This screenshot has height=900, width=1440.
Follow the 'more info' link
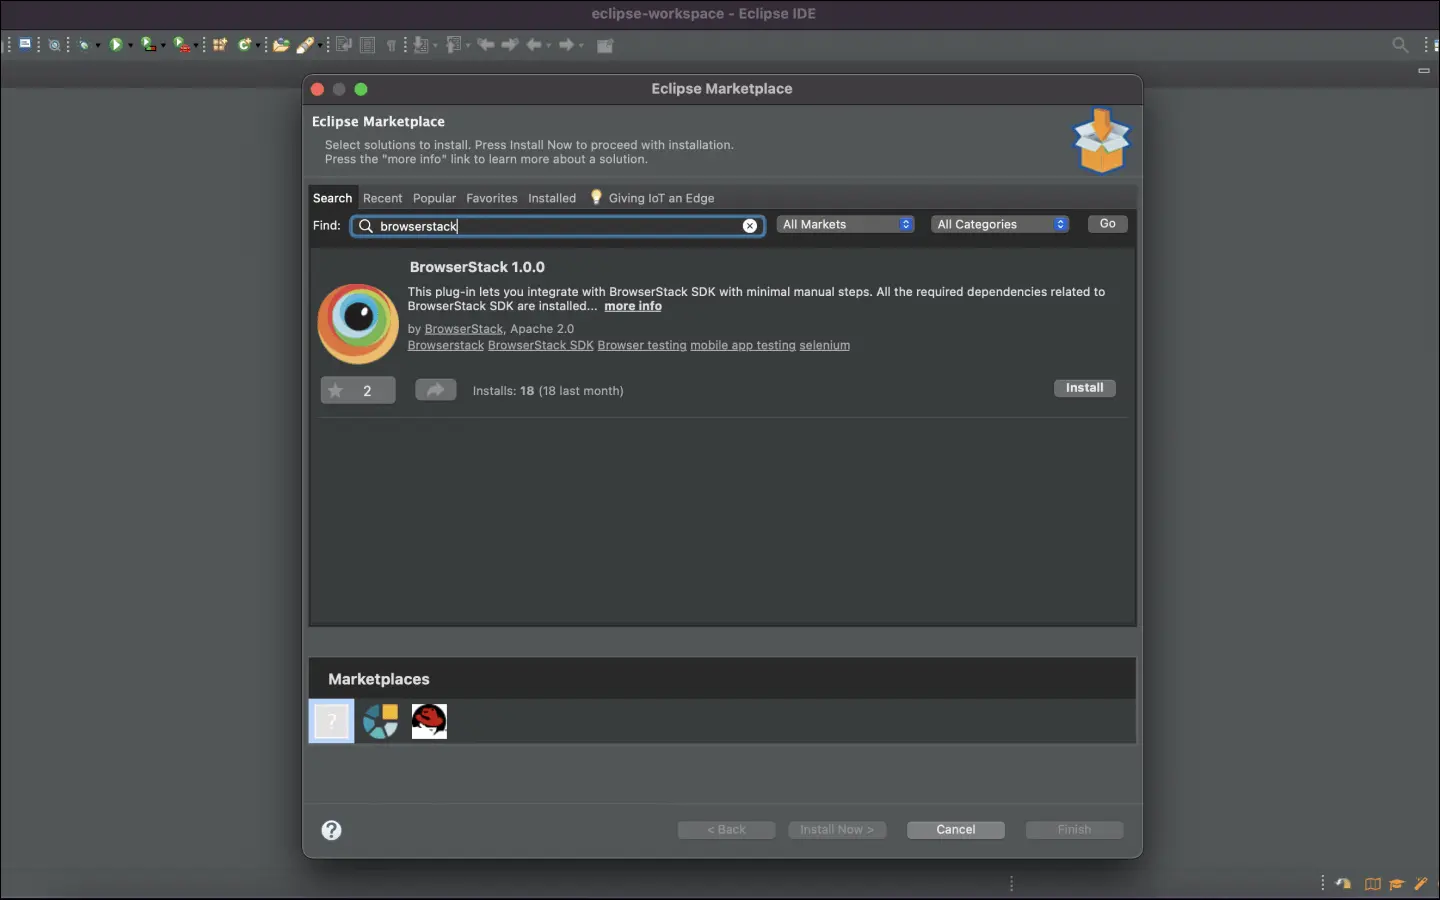pyautogui.click(x=633, y=306)
